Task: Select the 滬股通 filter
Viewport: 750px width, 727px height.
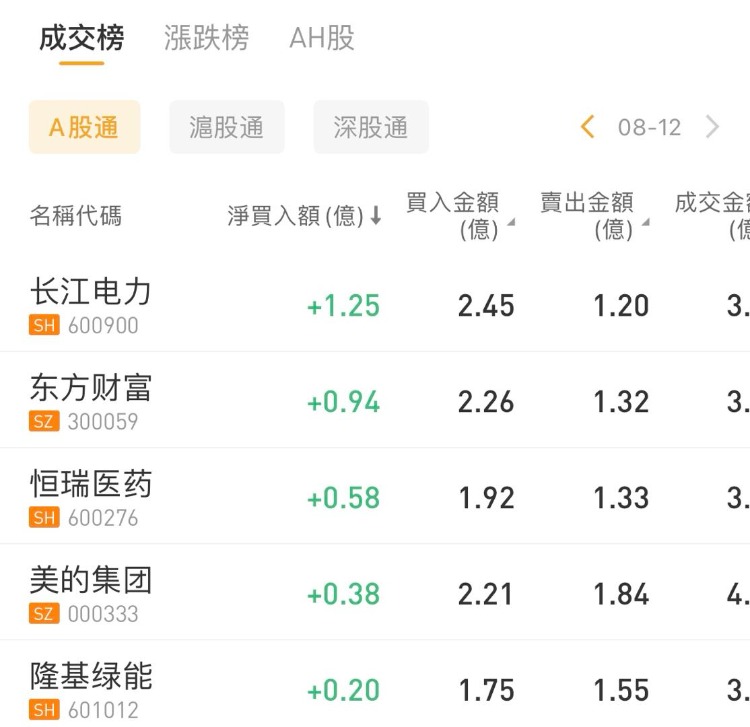Action: coord(227,127)
